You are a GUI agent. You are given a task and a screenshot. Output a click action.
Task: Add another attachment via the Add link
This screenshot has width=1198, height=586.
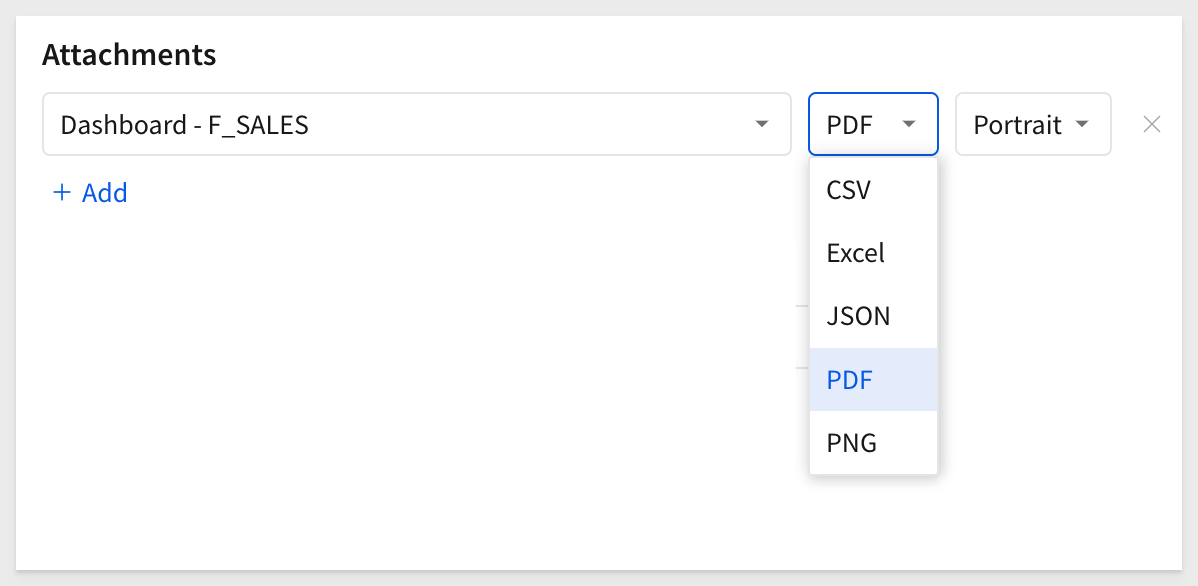pyautogui.click(x=89, y=193)
